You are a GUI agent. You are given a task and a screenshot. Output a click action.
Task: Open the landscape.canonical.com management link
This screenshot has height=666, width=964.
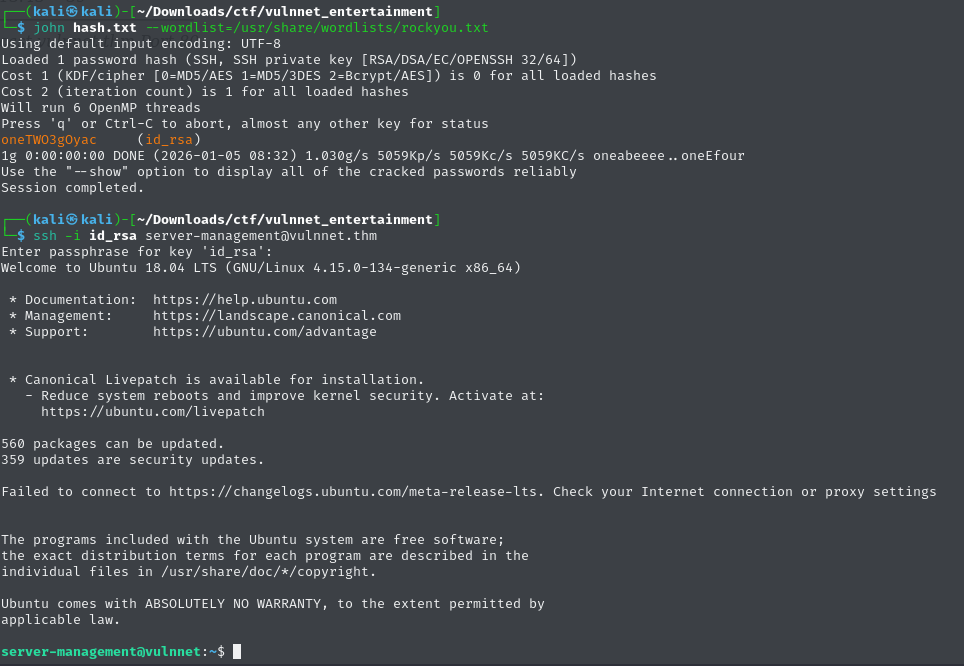click(277, 316)
